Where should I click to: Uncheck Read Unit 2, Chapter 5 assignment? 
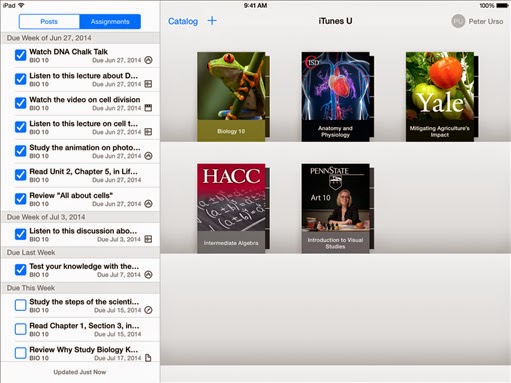coord(20,175)
